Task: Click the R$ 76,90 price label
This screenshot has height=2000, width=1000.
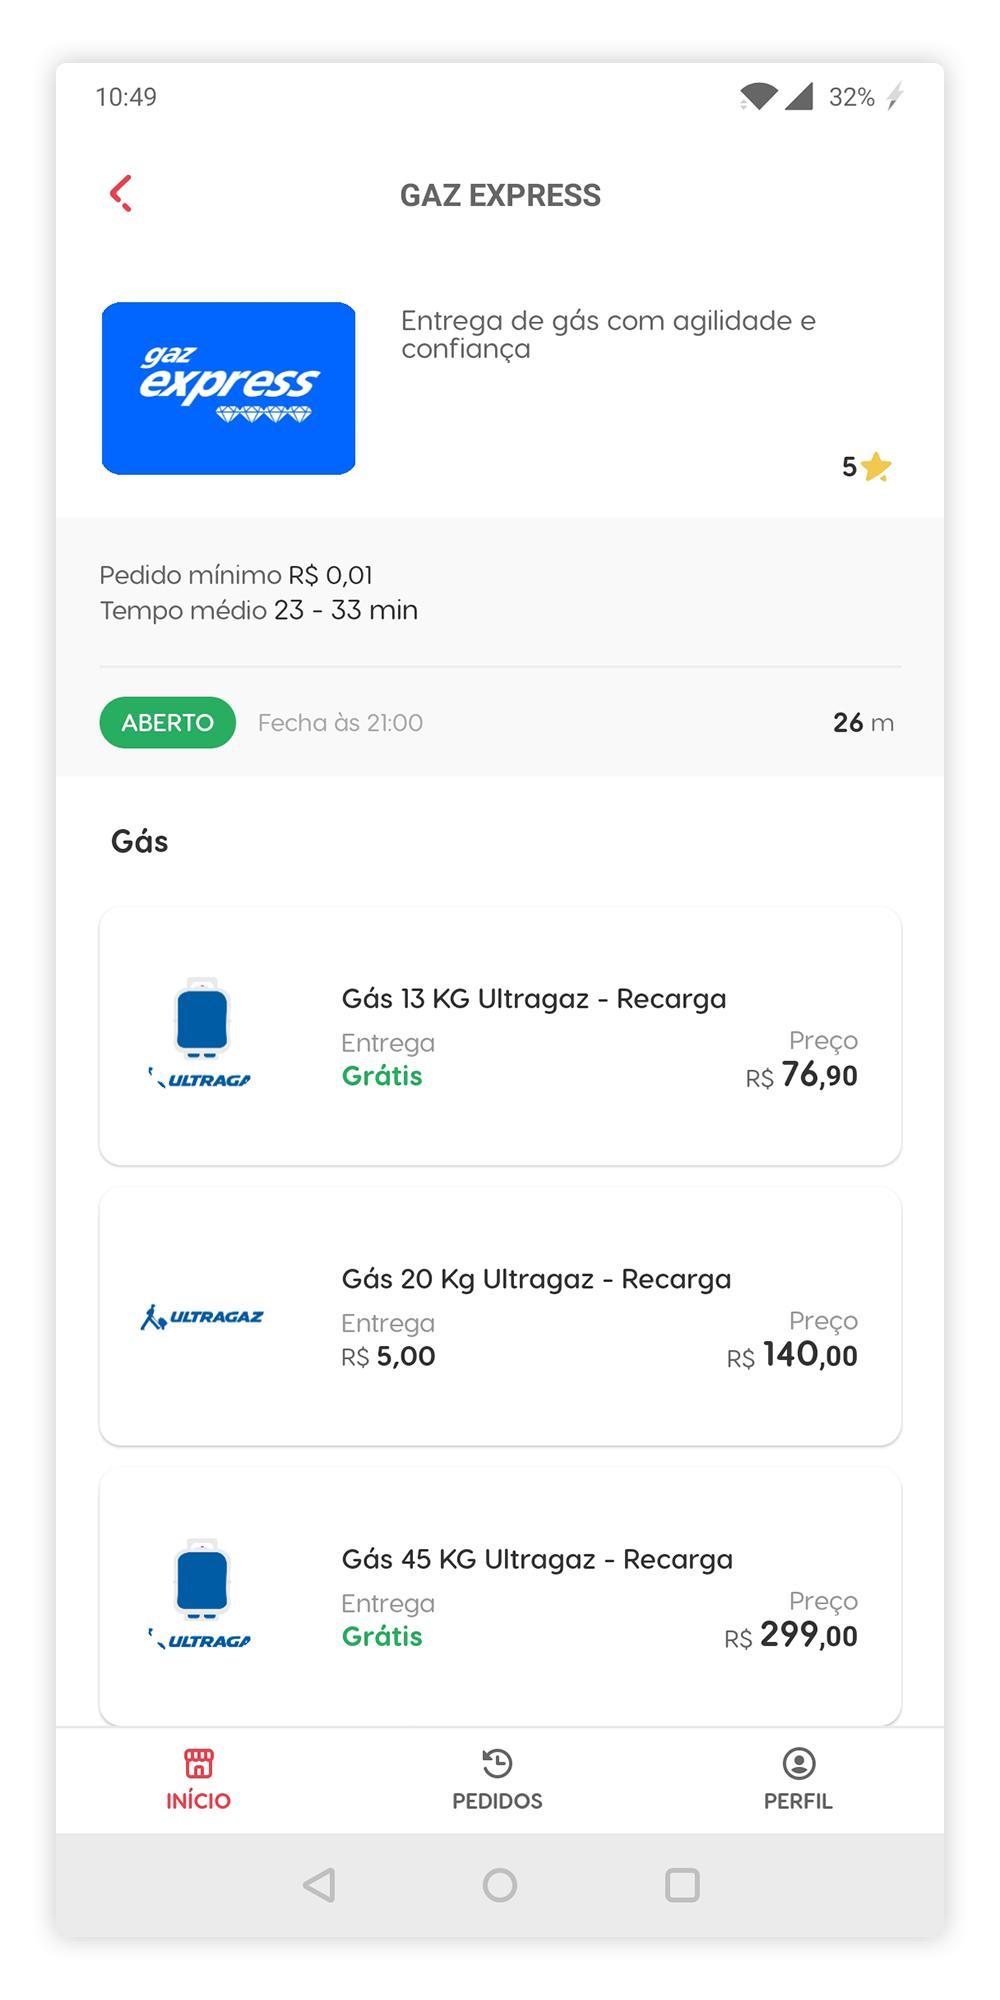Action: click(801, 1076)
